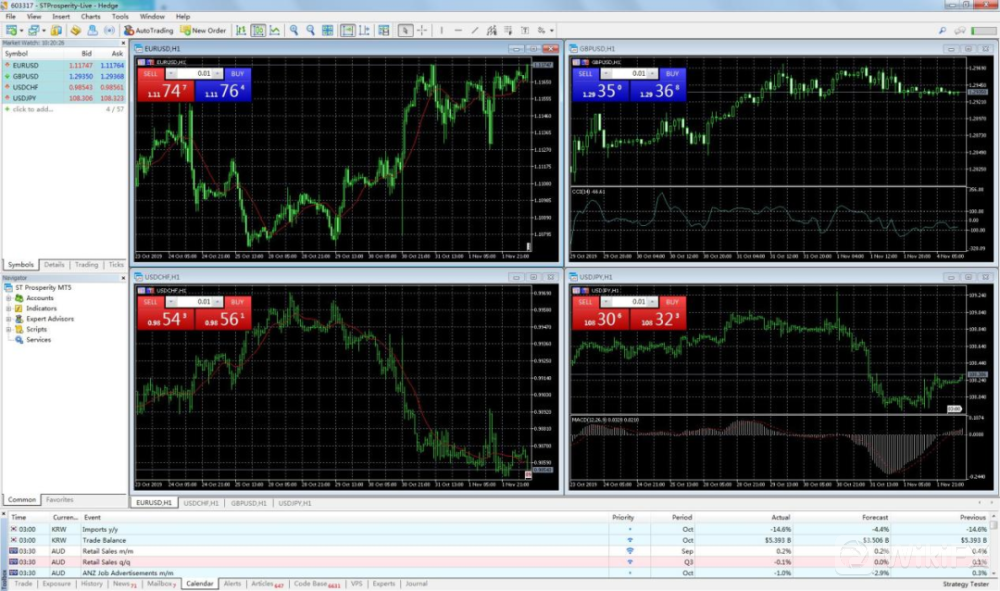The width and height of the screenshot is (1000, 591).
Task: Open the chat bubbles icon top right
Action: pyautogui.click(x=960, y=30)
